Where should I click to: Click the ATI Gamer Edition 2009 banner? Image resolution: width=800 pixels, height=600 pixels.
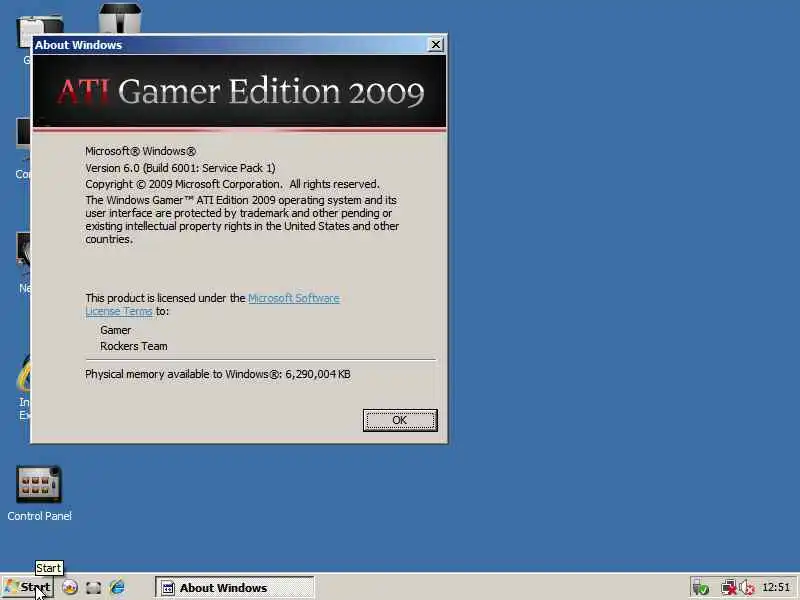pyautogui.click(x=239, y=91)
